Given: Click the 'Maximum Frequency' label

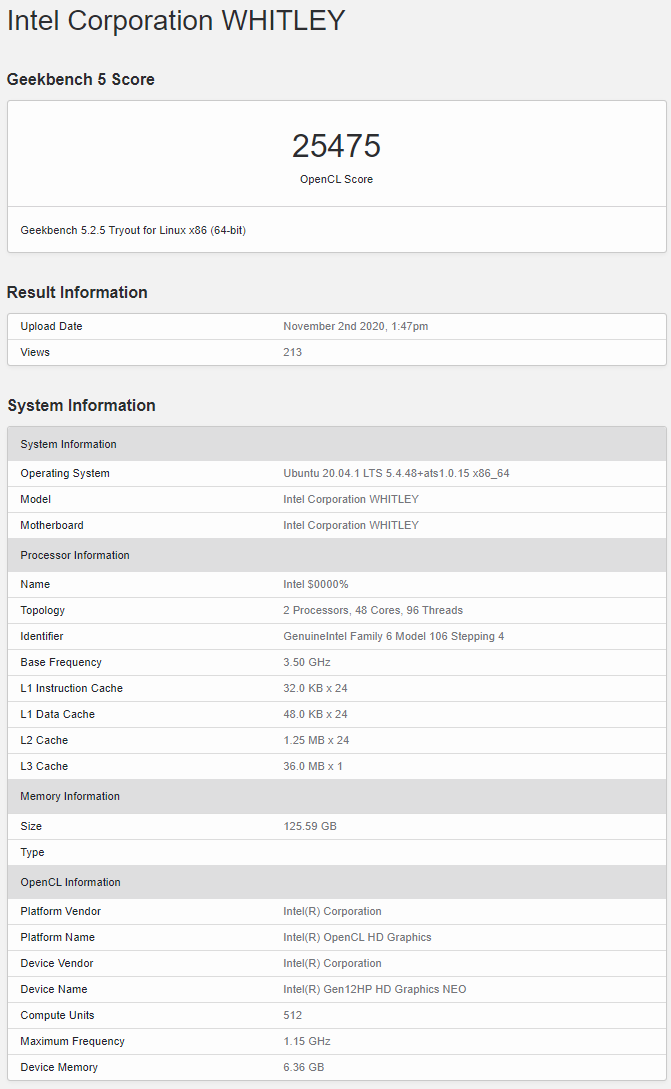Looking at the screenshot, I should 73,1042.
